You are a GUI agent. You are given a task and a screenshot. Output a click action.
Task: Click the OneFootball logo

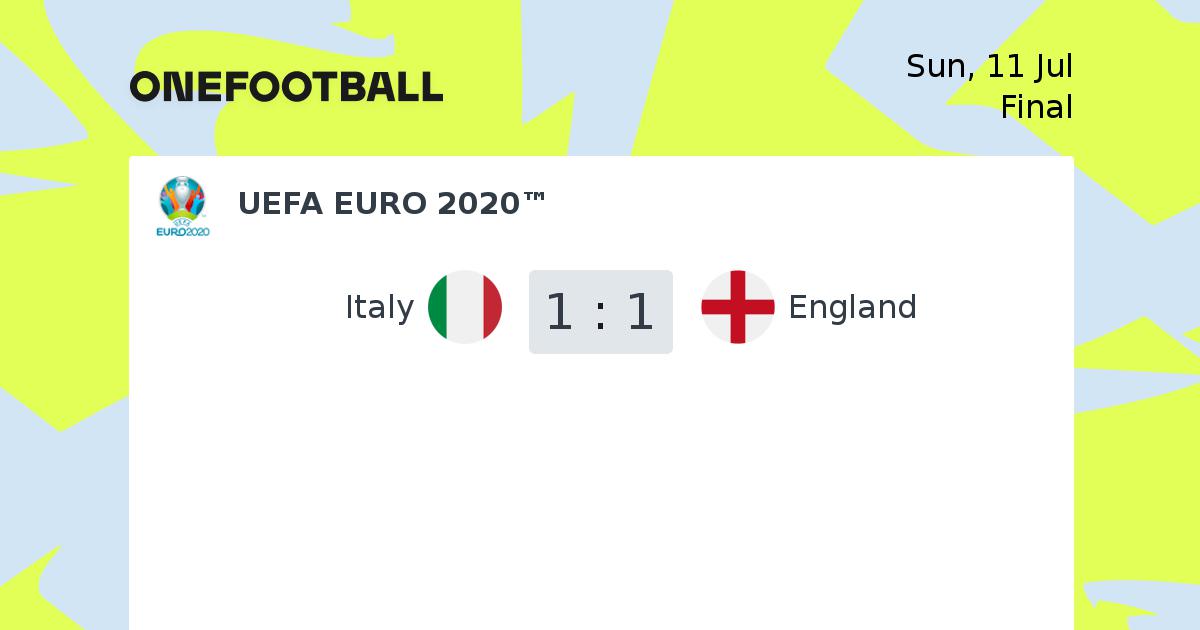click(x=286, y=86)
